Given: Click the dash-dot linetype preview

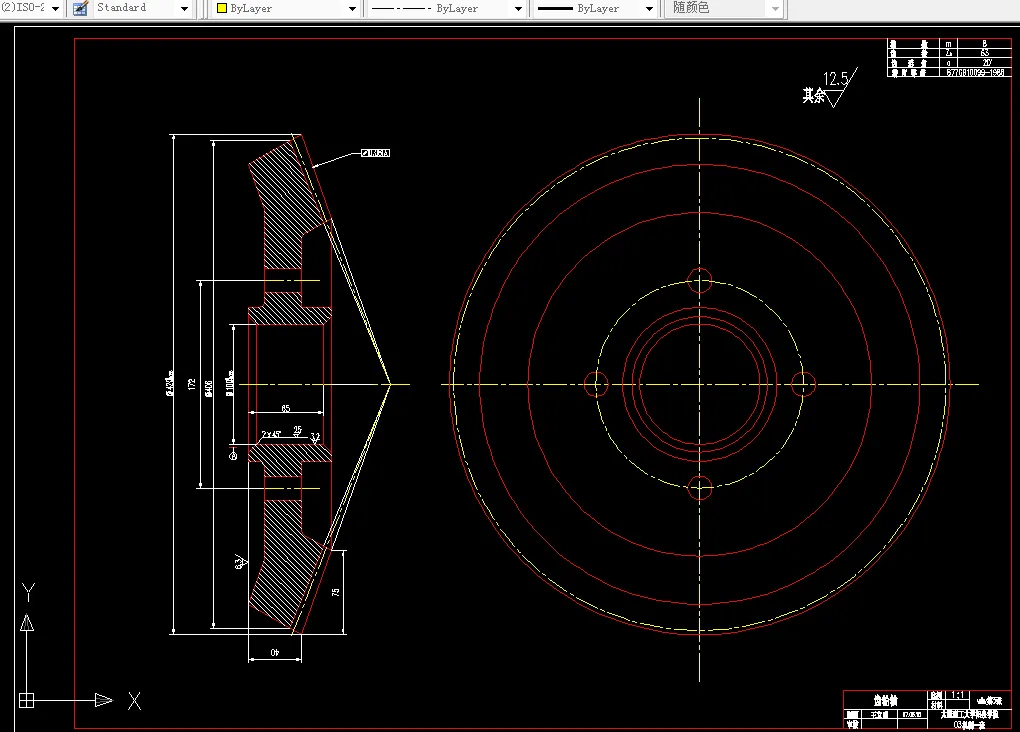Looking at the screenshot, I should point(401,8).
